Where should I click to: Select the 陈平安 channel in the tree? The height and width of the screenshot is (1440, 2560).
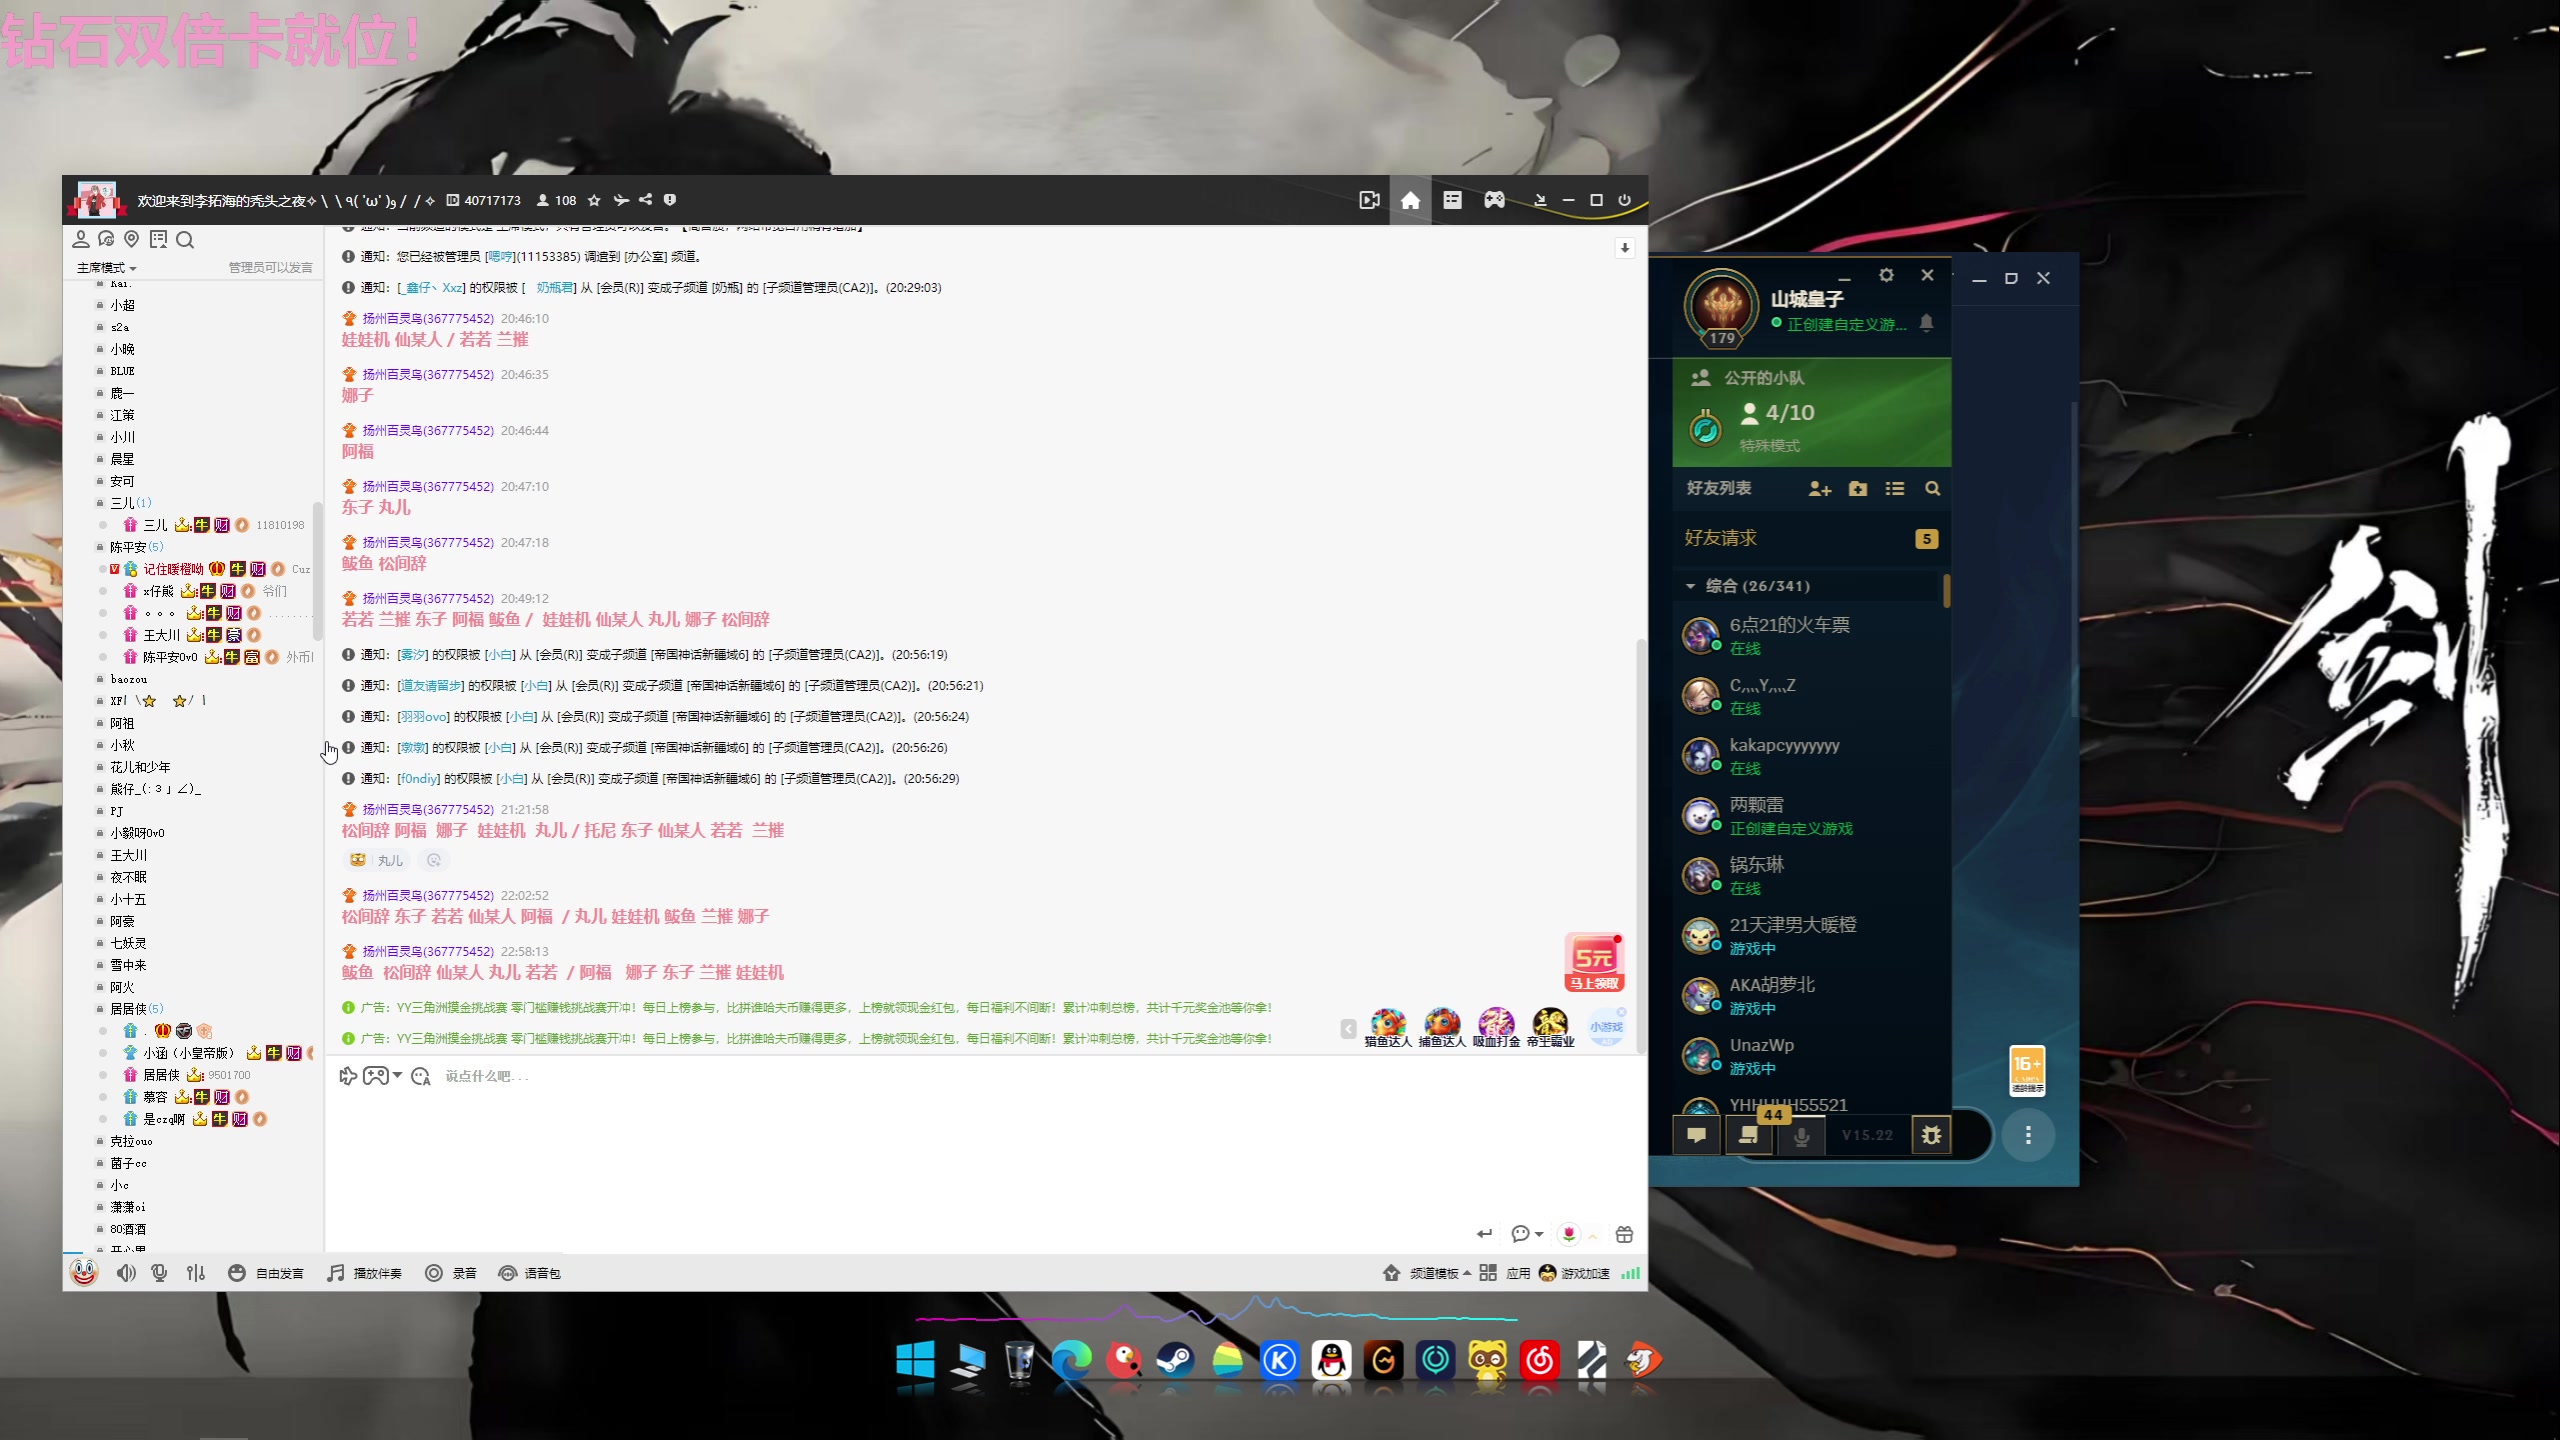[128, 547]
